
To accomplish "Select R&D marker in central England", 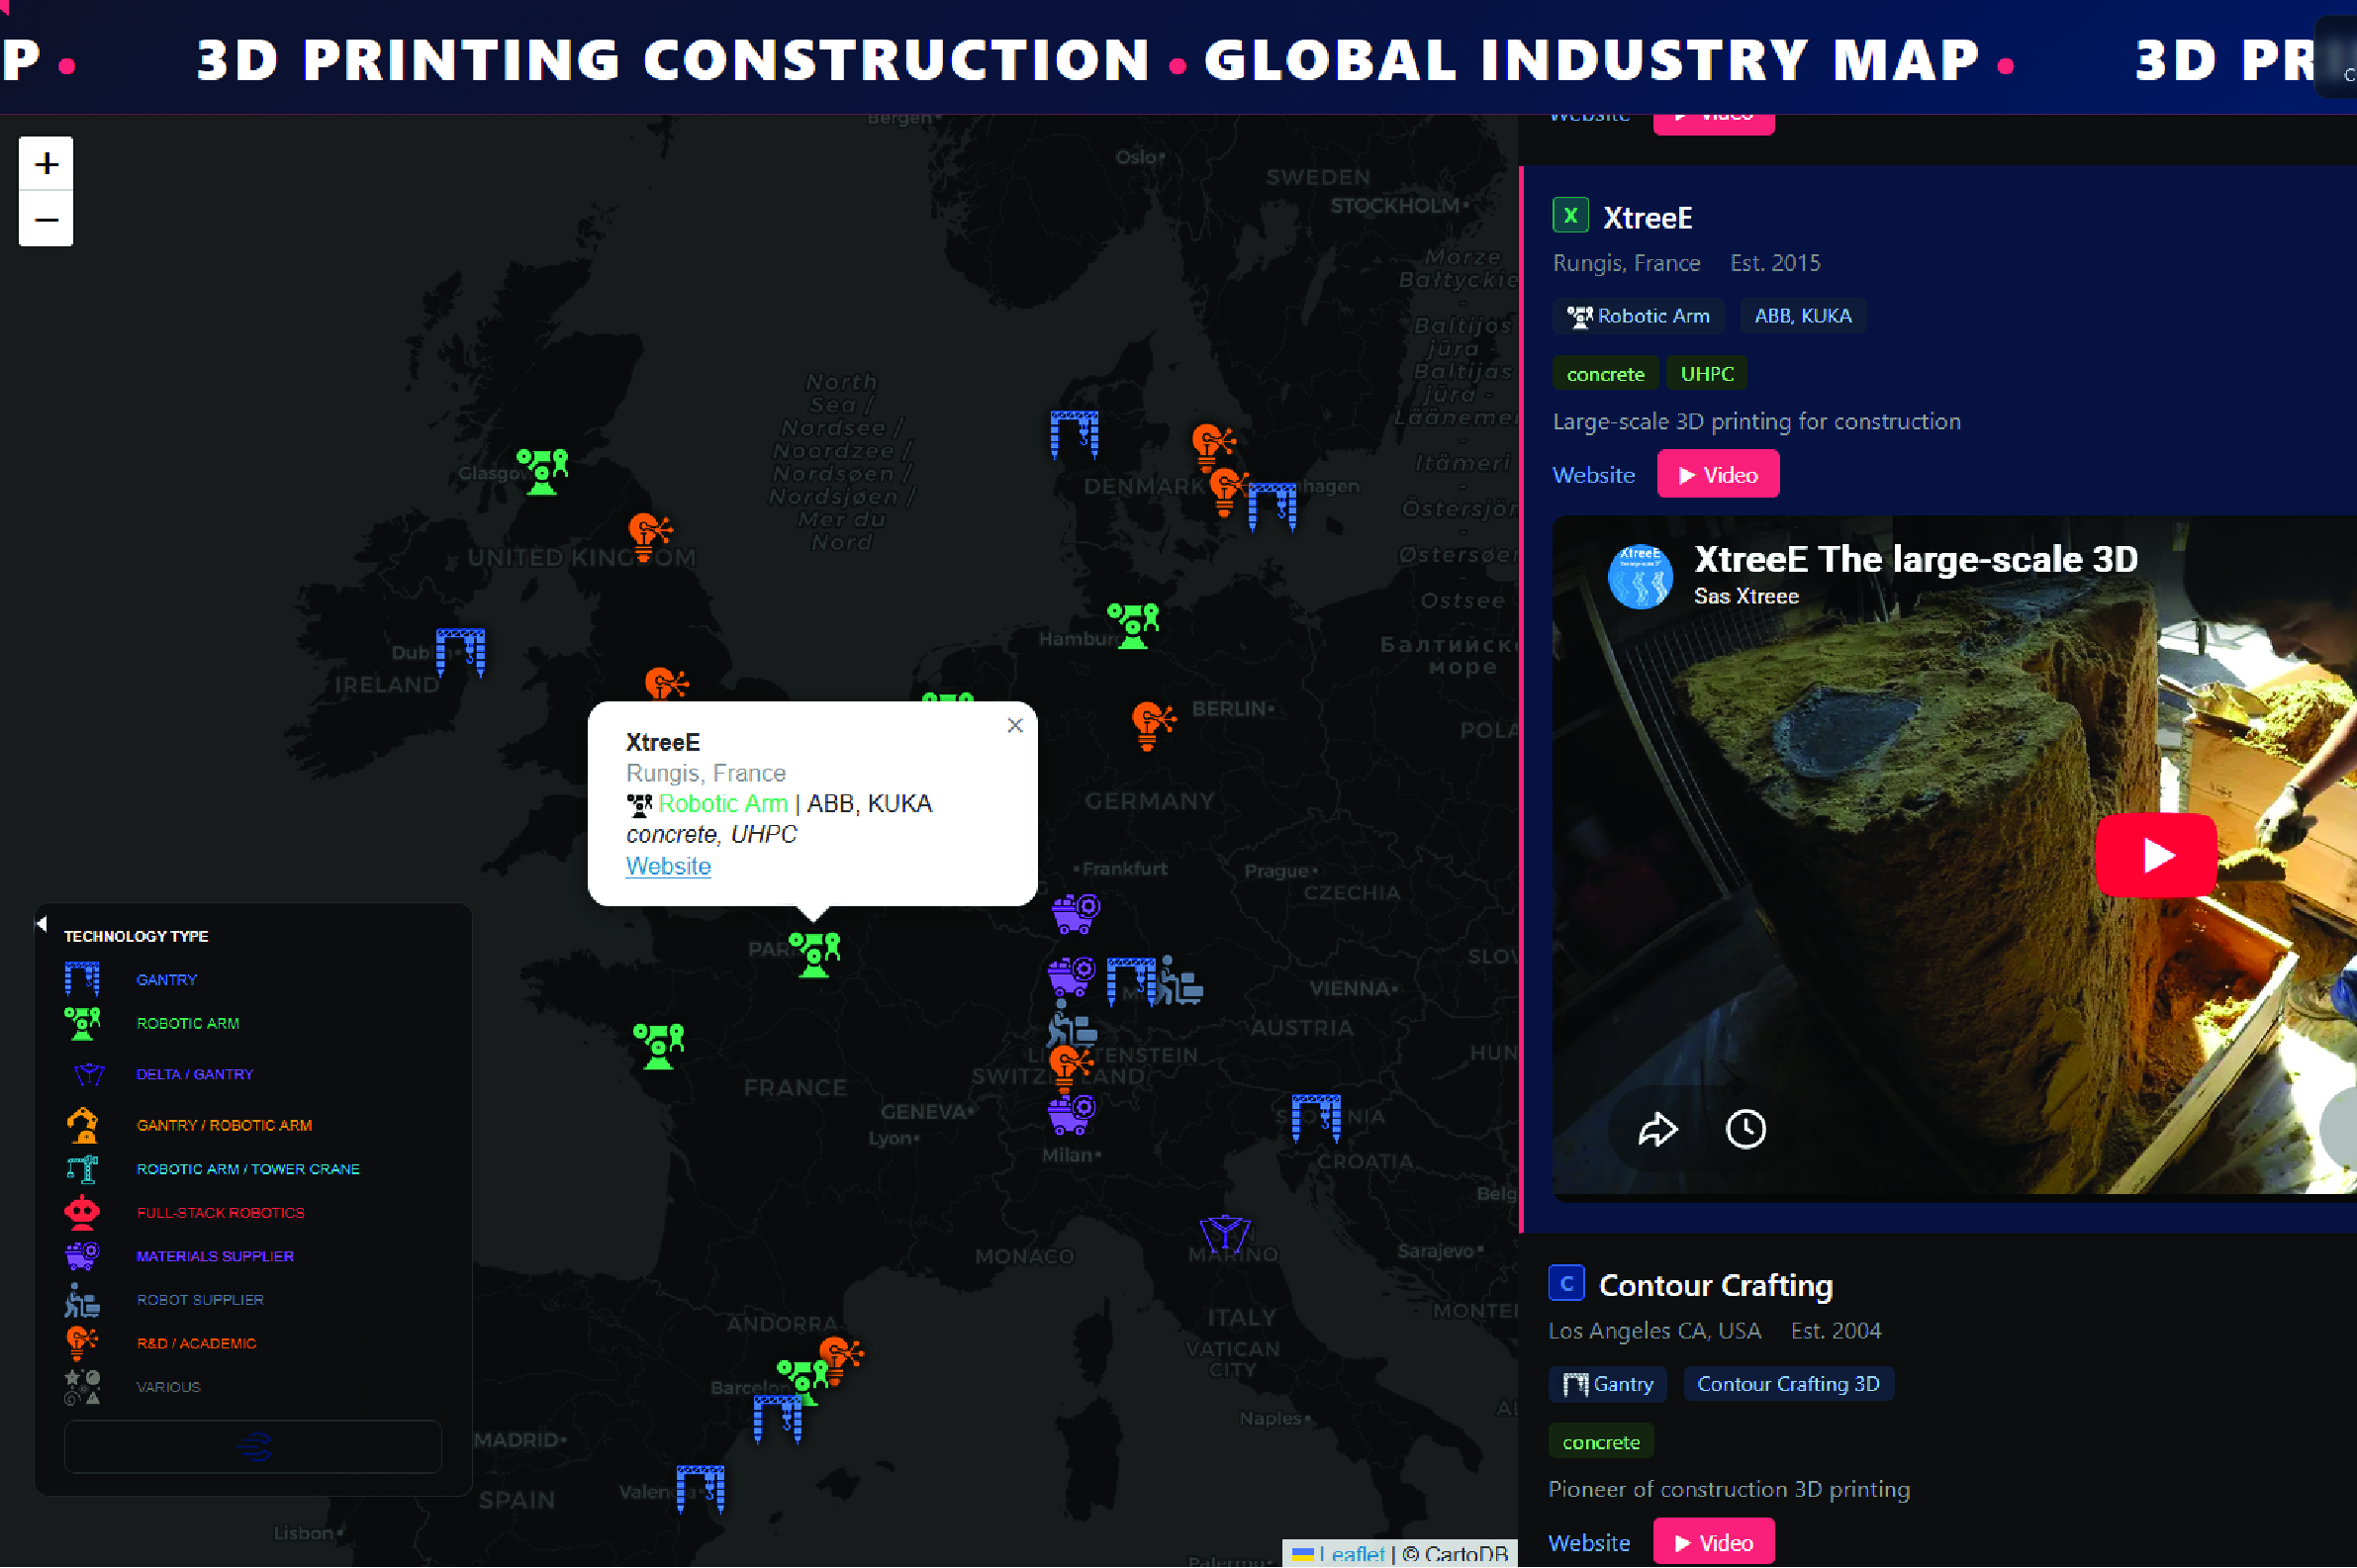I will click(665, 684).
